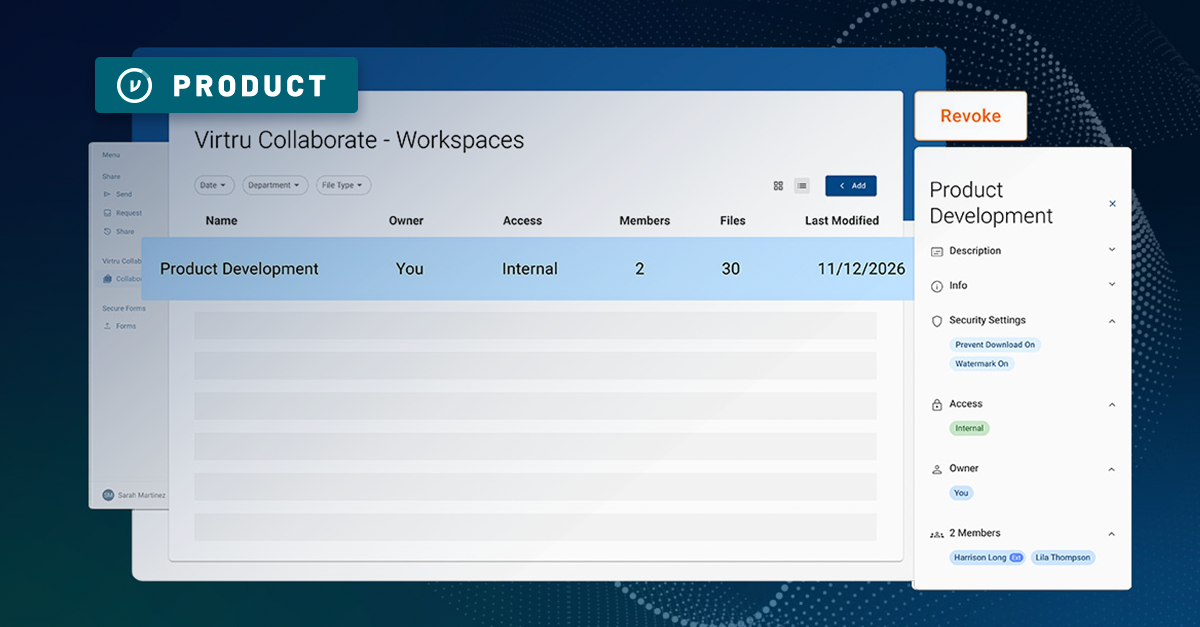1200x627 pixels.
Task: Switch to list view icon
Action: tap(802, 186)
